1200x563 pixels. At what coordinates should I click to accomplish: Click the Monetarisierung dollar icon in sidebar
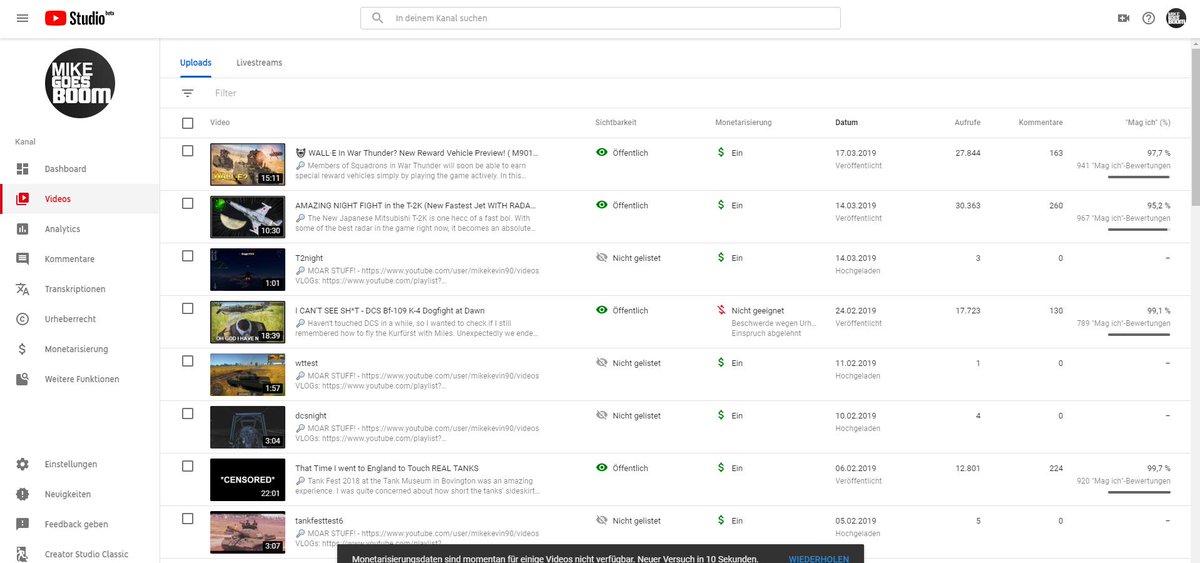coord(23,349)
